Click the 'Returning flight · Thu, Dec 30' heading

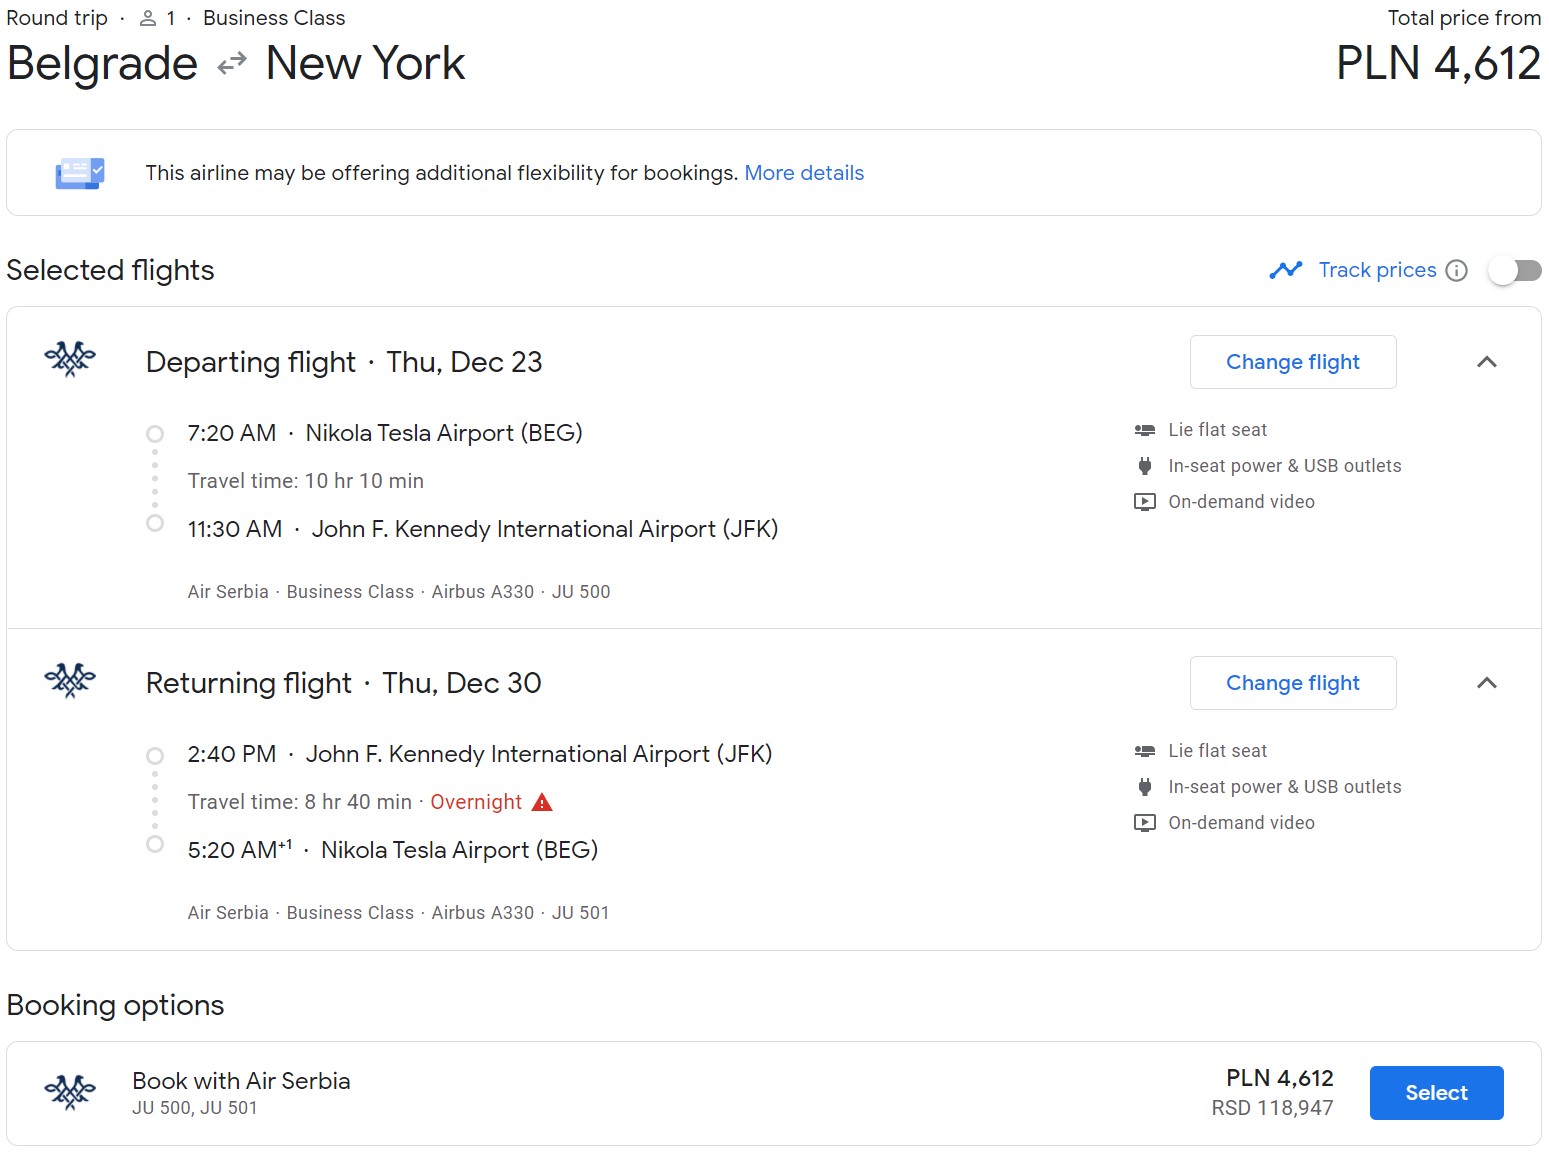point(344,683)
